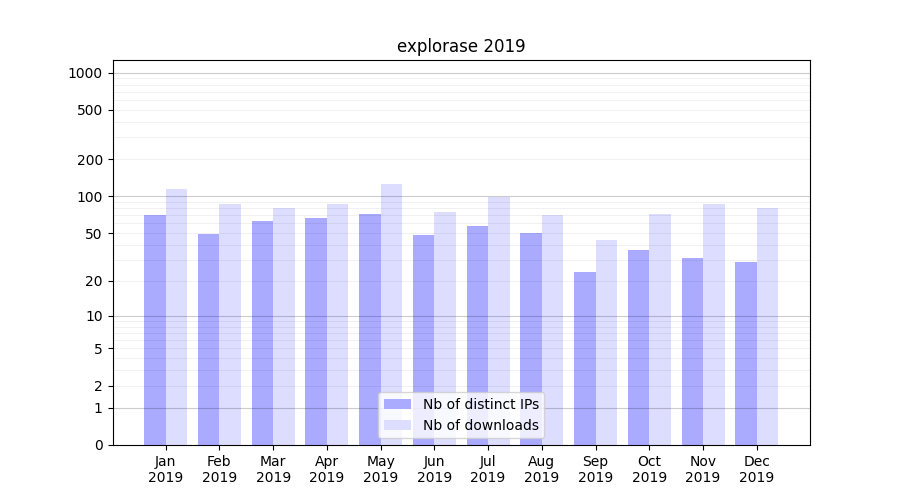Click the January distinct IPs bar
Image resolution: width=900 pixels, height=500 pixels.
[155, 330]
